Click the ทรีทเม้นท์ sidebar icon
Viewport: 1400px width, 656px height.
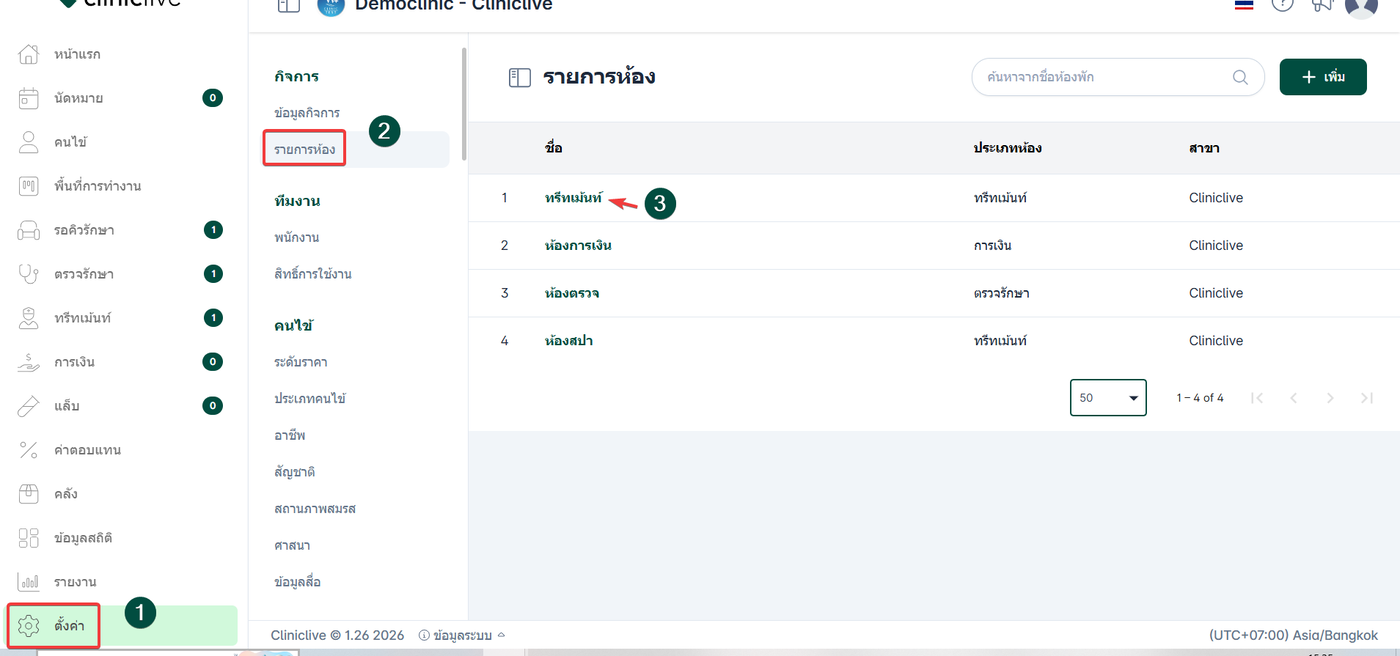tap(29, 318)
